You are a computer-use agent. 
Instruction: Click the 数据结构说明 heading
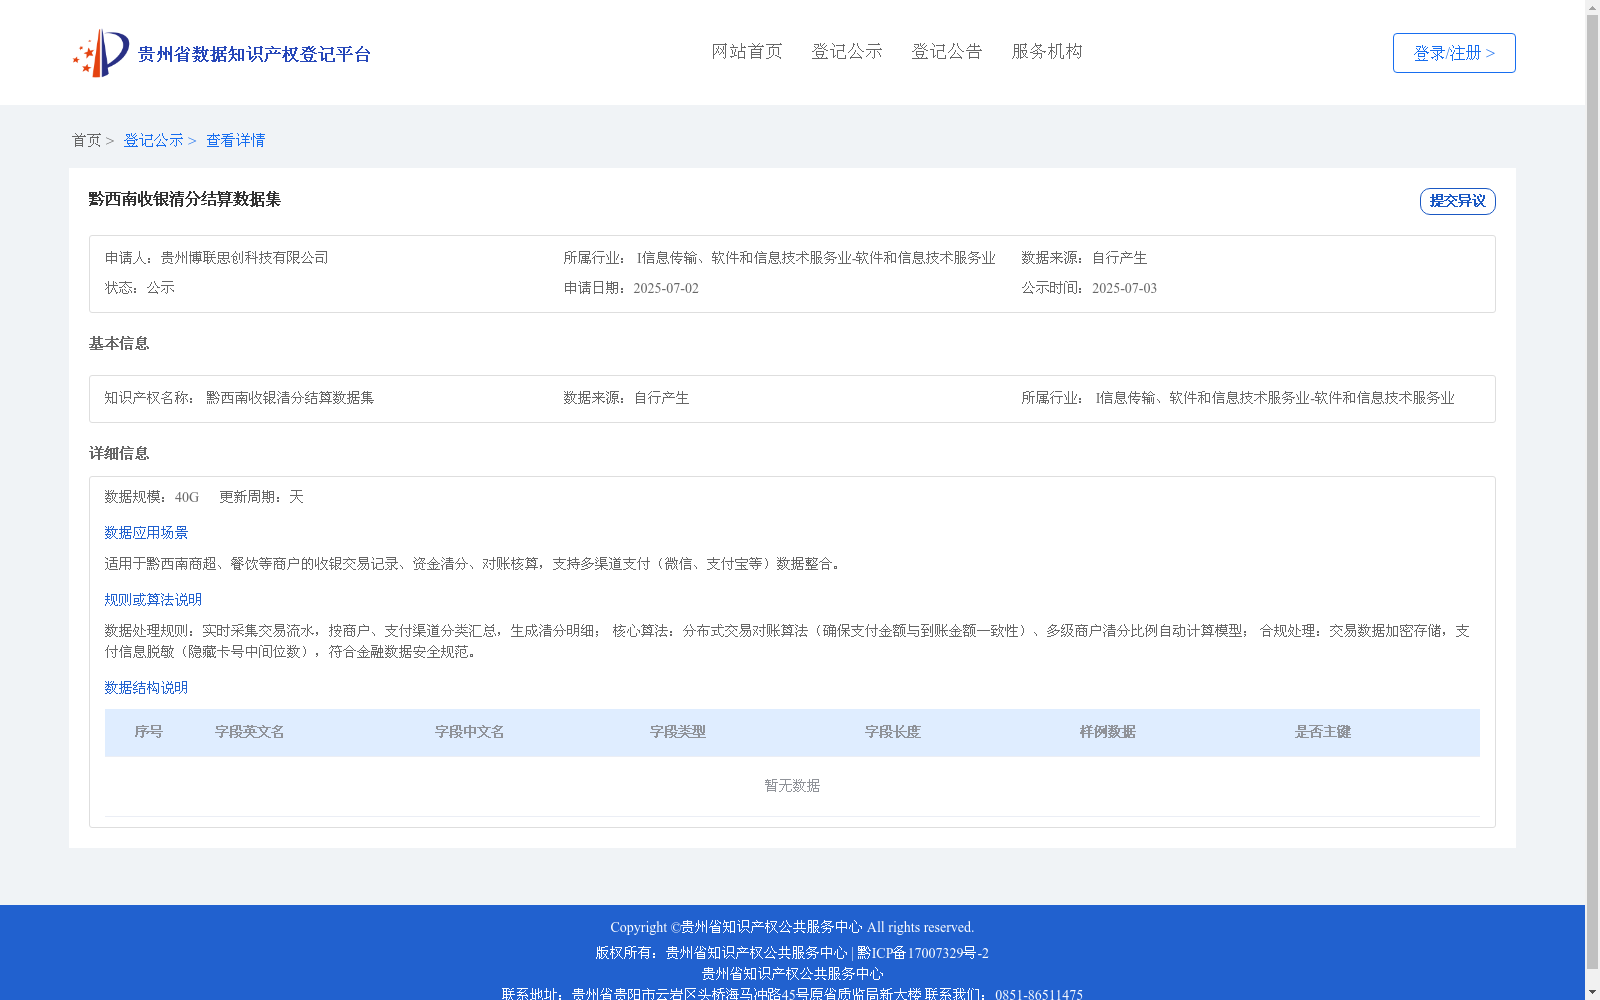(x=146, y=688)
